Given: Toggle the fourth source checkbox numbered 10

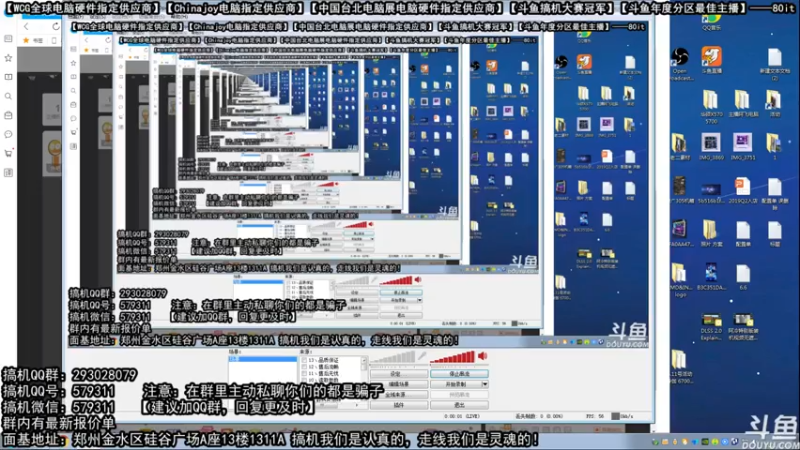Looking at the screenshot, I should coord(304,380).
